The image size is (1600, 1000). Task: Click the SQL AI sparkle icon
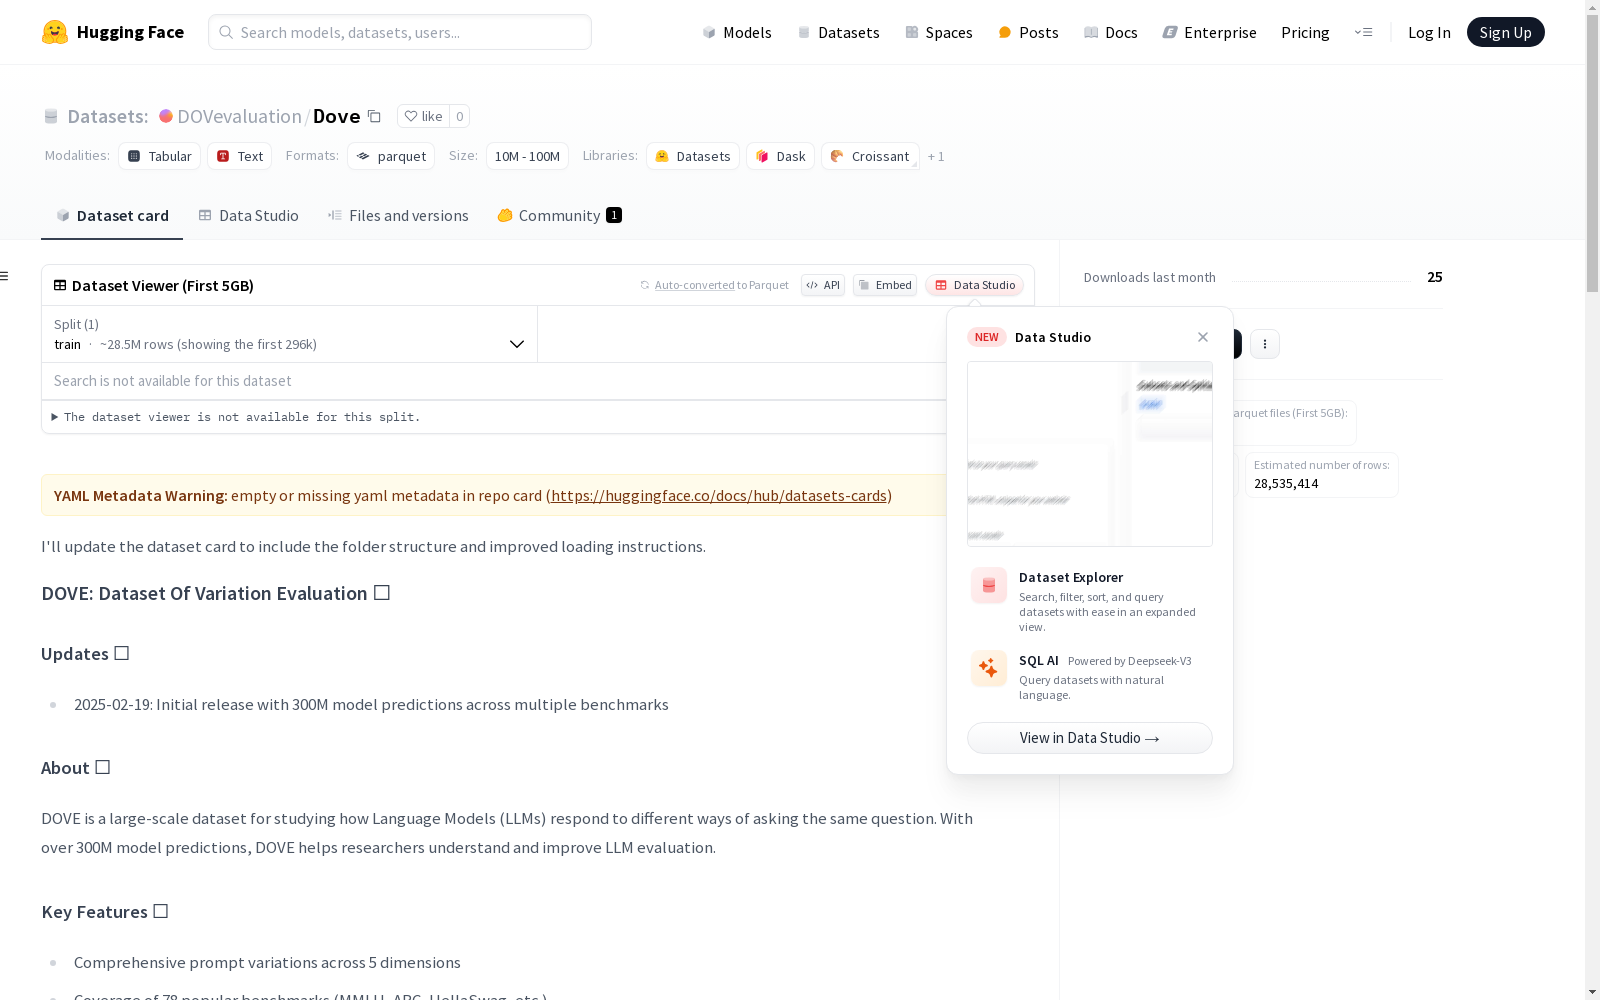(989, 668)
